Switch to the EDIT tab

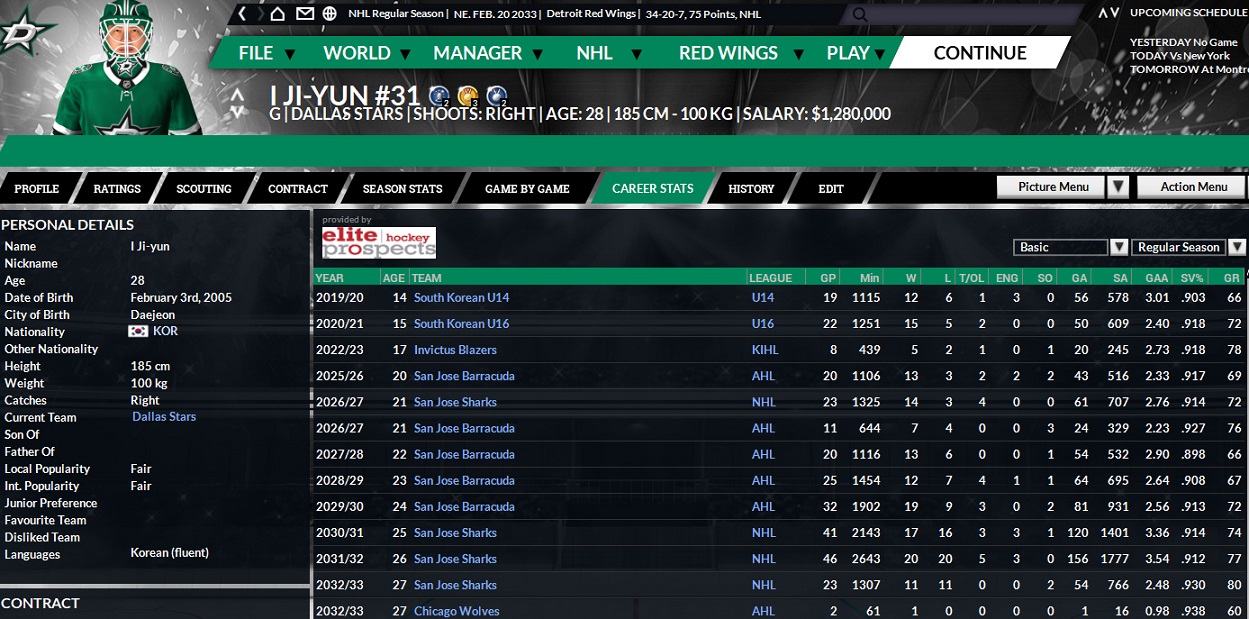tap(831, 188)
